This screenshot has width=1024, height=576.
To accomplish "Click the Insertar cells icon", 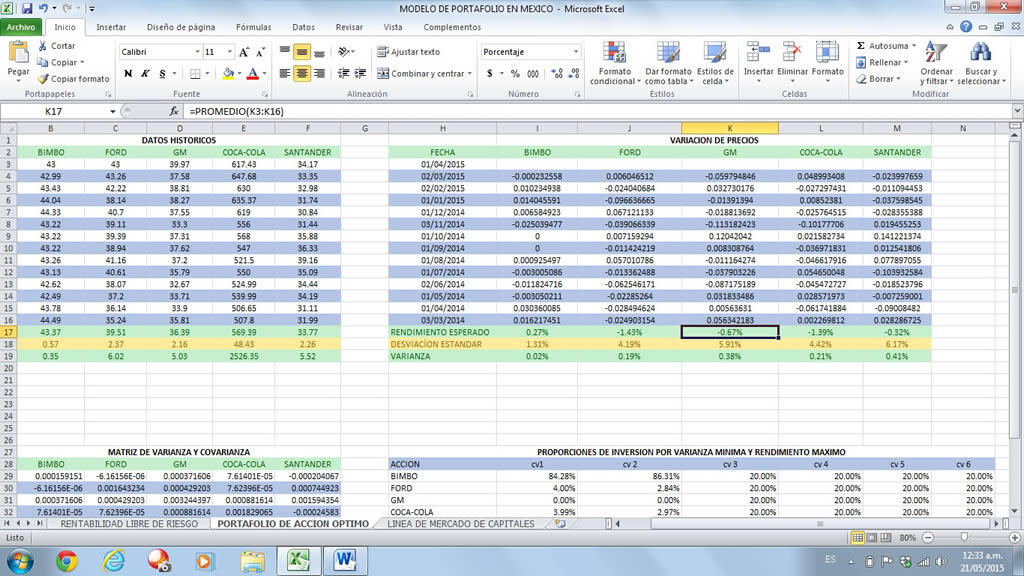I will (758, 53).
